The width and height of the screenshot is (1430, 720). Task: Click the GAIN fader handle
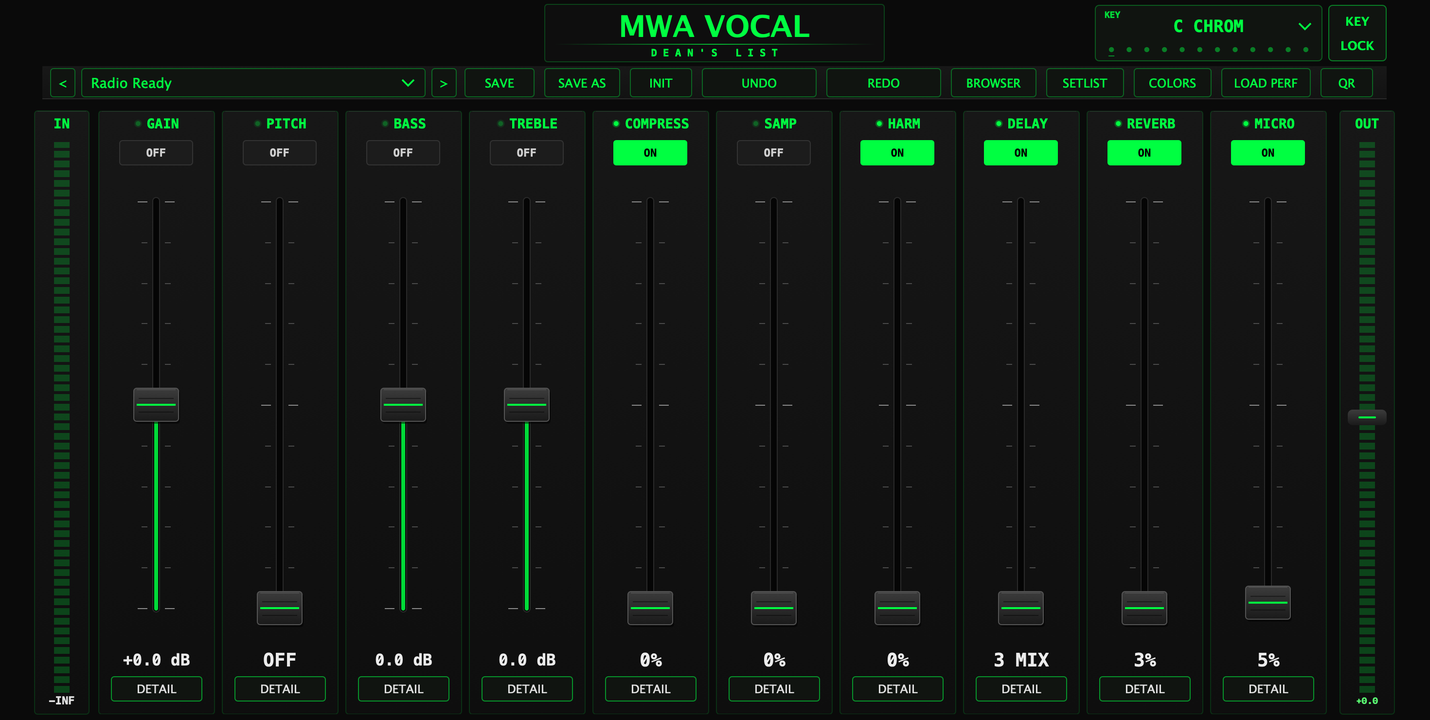coord(156,405)
